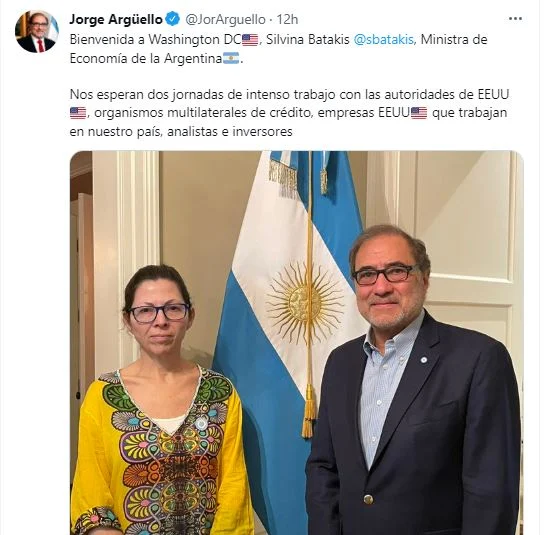Screen dimensions: 546x535
Task: Click the 'Bienvenida a Washington DC' paragraph text
Action: (x=278, y=49)
